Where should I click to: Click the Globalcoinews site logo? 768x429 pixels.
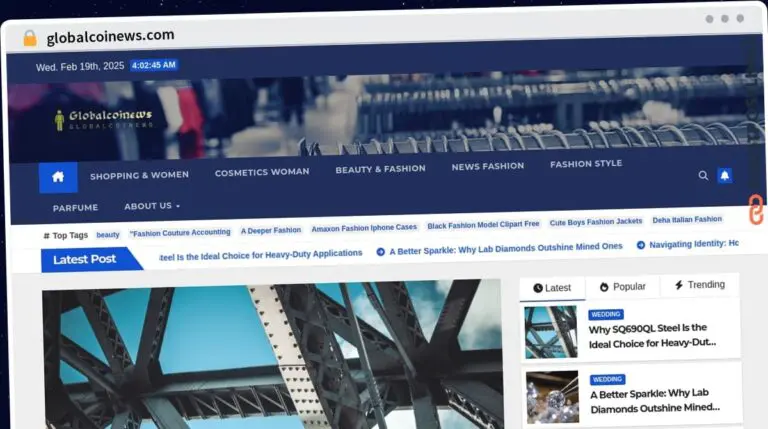tap(104, 119)
